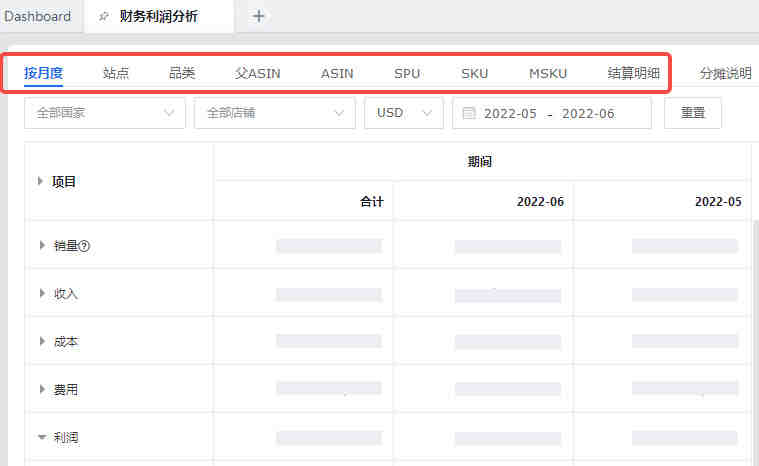Expand all rows via 项目 header arrow
Screen dimensions: 759x466
point(40,181)
